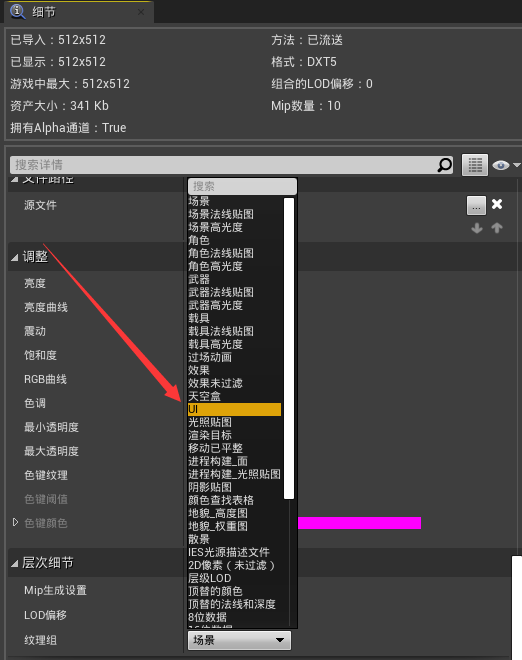This screenshot has width=522, height=660.
Task: Clear source file path with X icon
Action: coord(497,204)
